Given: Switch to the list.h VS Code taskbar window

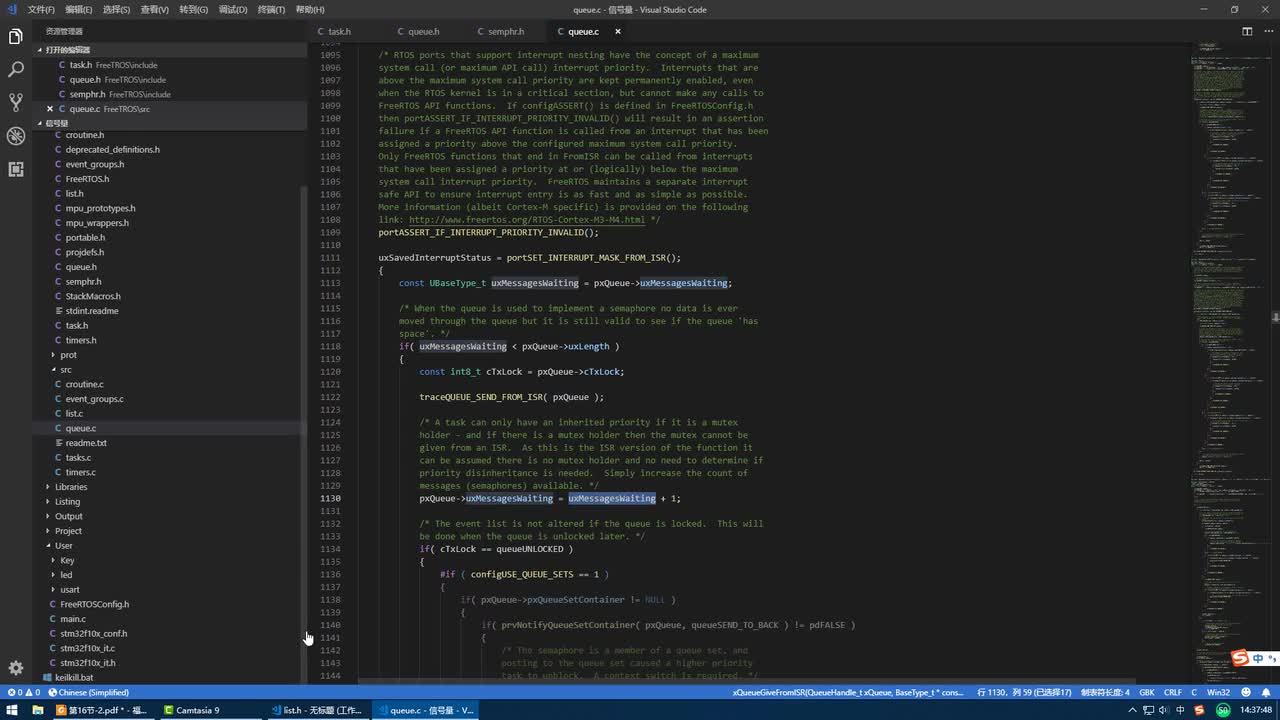Looking at the screenshot, I should pos(316,710).
